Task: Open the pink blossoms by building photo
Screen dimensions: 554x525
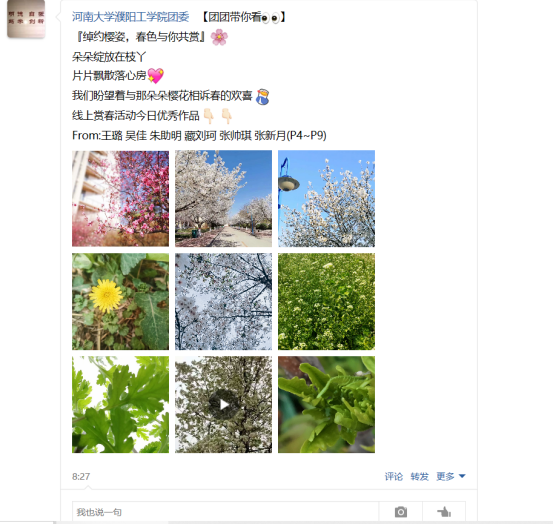Action: click(120, 198)
